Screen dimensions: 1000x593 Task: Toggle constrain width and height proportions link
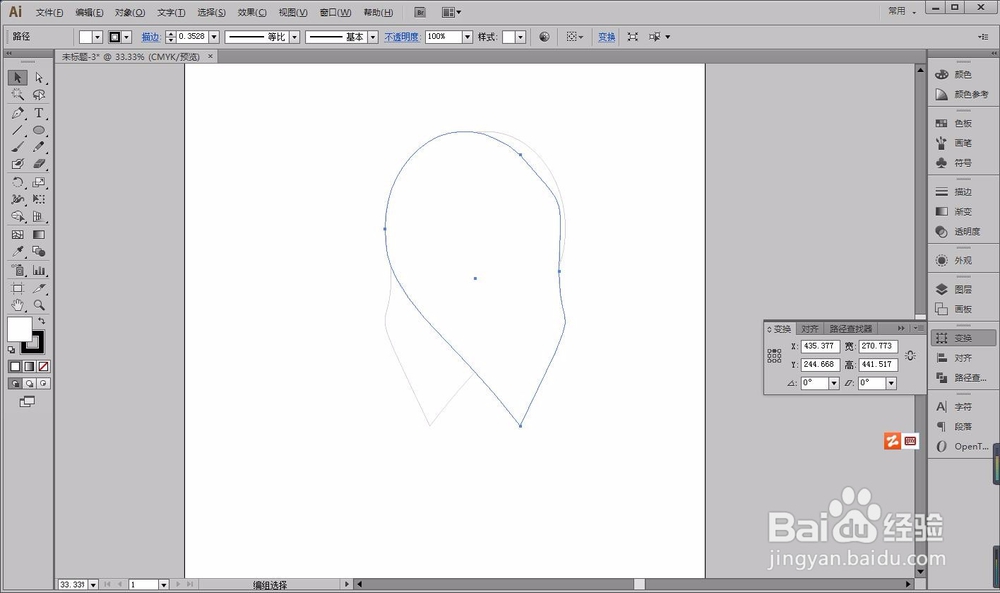[910, 356]
